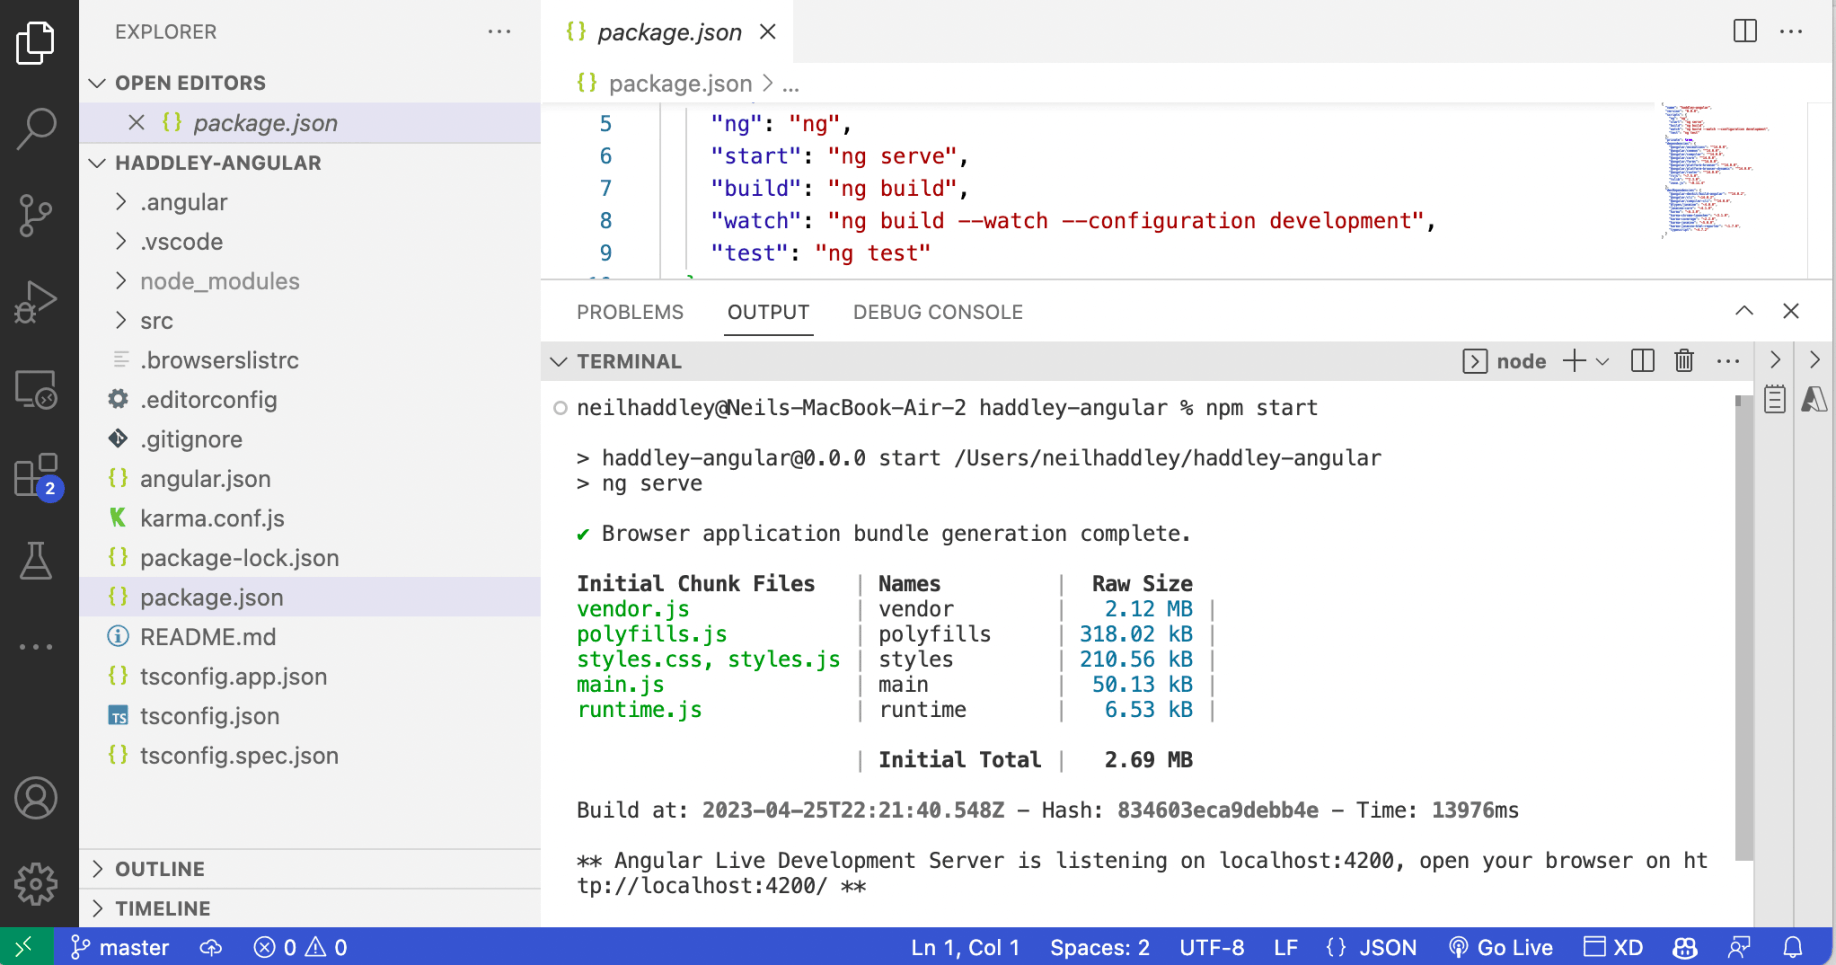
Task: Click the Manage settings gear icon
Action: pyautogui.click(x=37, y=884)
